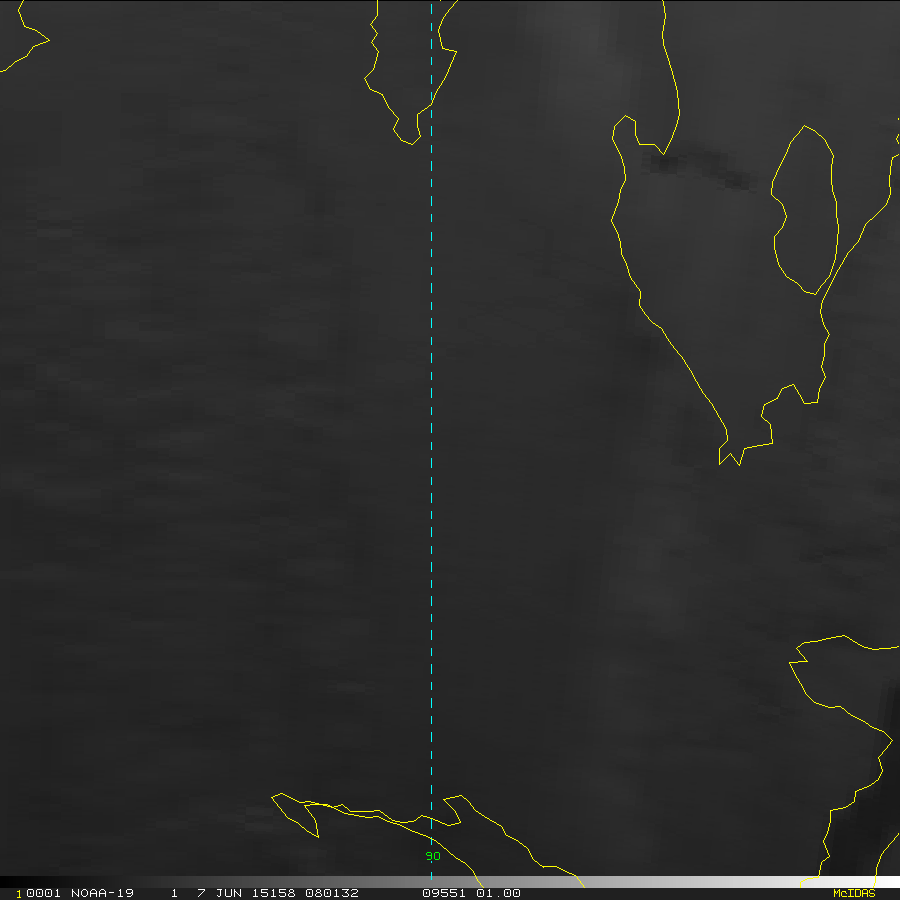Screen dimensions: 900x900
Task: Click the 7 JUN date text
Action: tap(220, 893)
